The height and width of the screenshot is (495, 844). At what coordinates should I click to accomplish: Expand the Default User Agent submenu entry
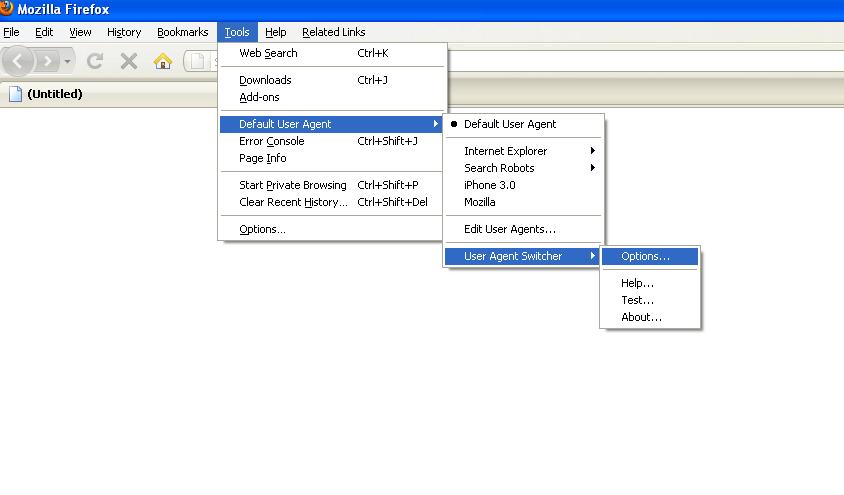[331, 124]
